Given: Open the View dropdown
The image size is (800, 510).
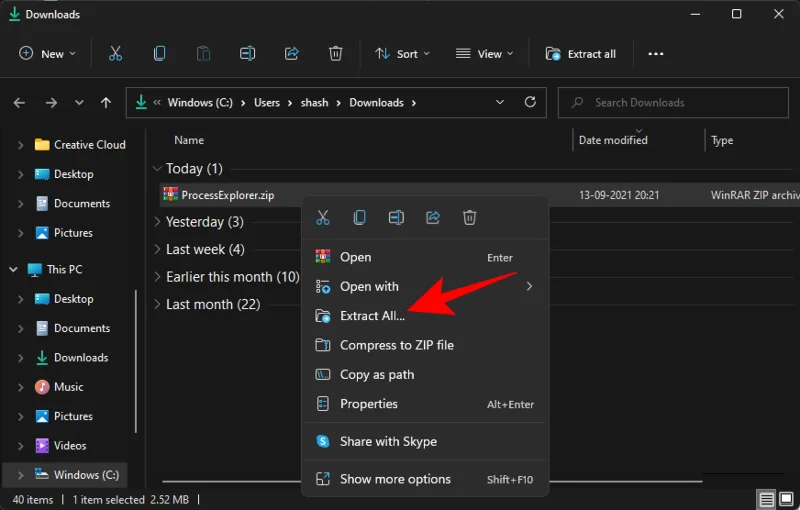Looking at the screenshot, I should pyautogui.click(x=484, y=54).
